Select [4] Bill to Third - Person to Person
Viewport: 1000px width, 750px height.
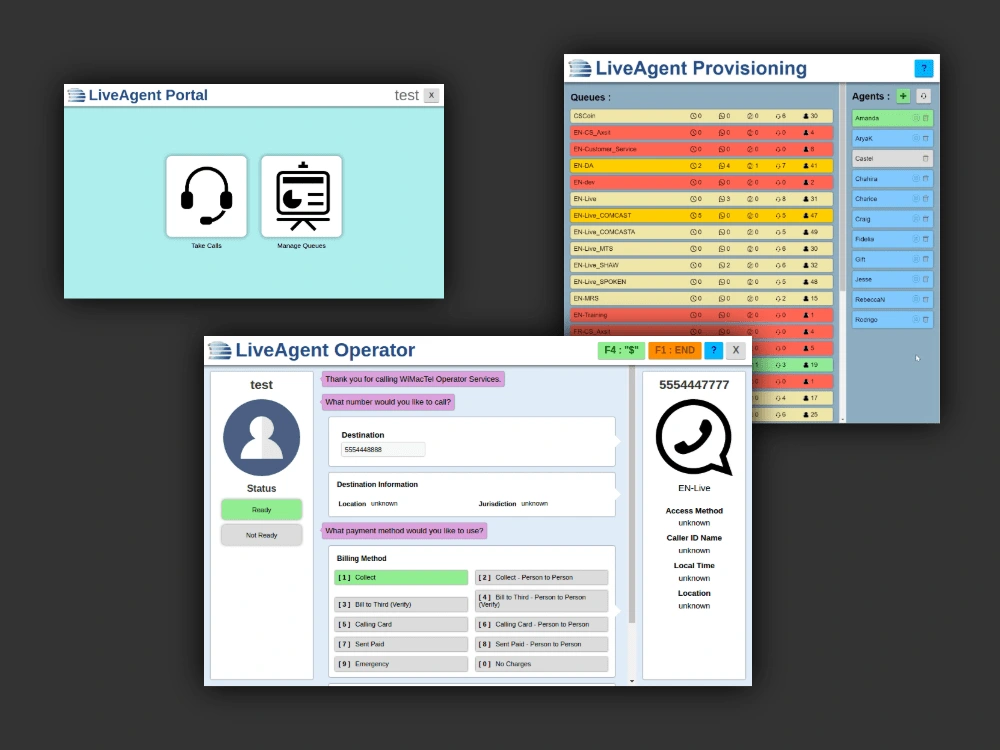(x=541, y=601)
